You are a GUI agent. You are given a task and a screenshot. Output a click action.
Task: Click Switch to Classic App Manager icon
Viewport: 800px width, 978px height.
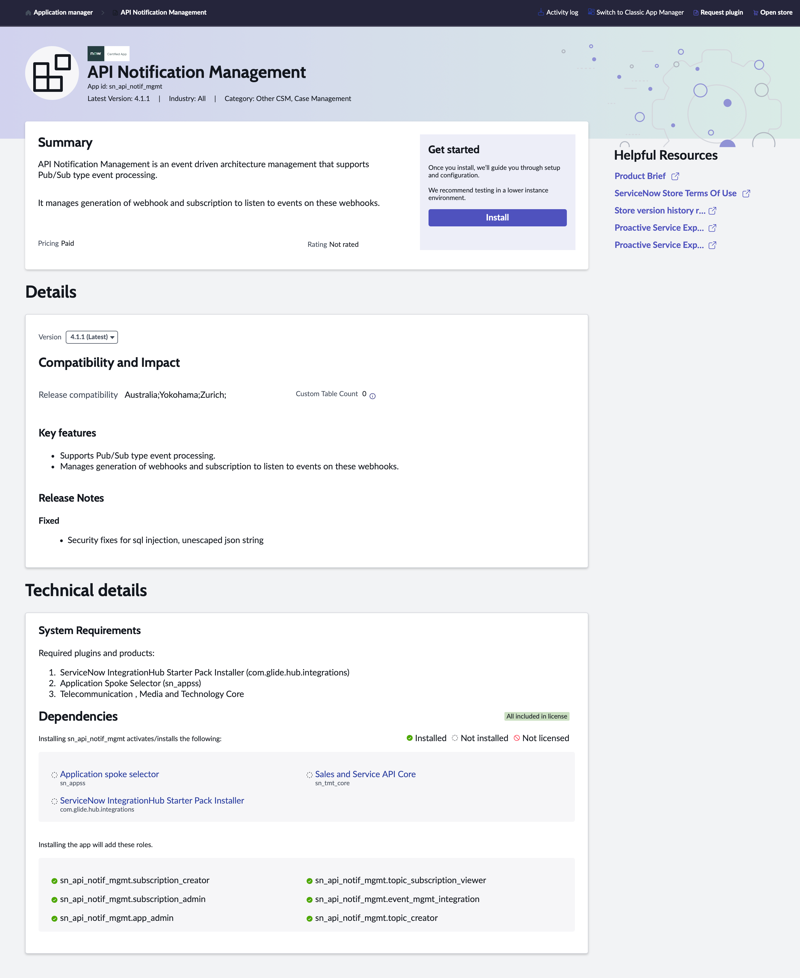coord(590,12)
